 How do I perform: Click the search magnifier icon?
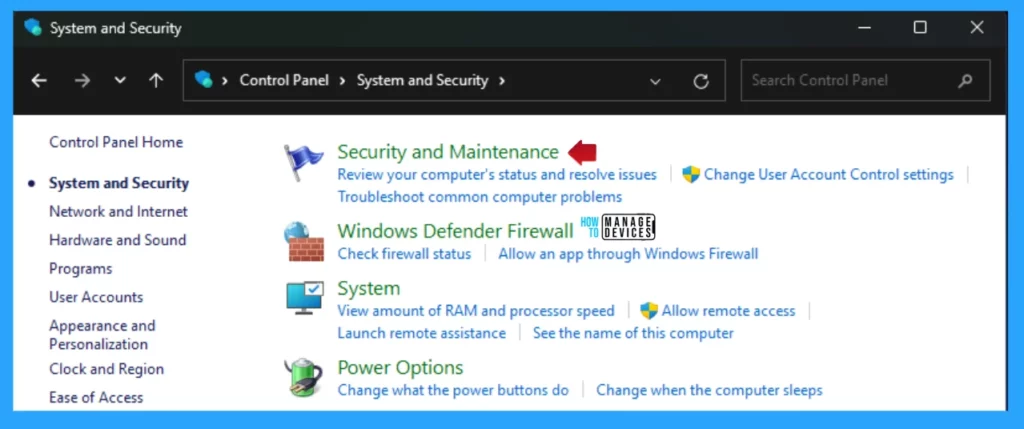(x=965, y=81)
